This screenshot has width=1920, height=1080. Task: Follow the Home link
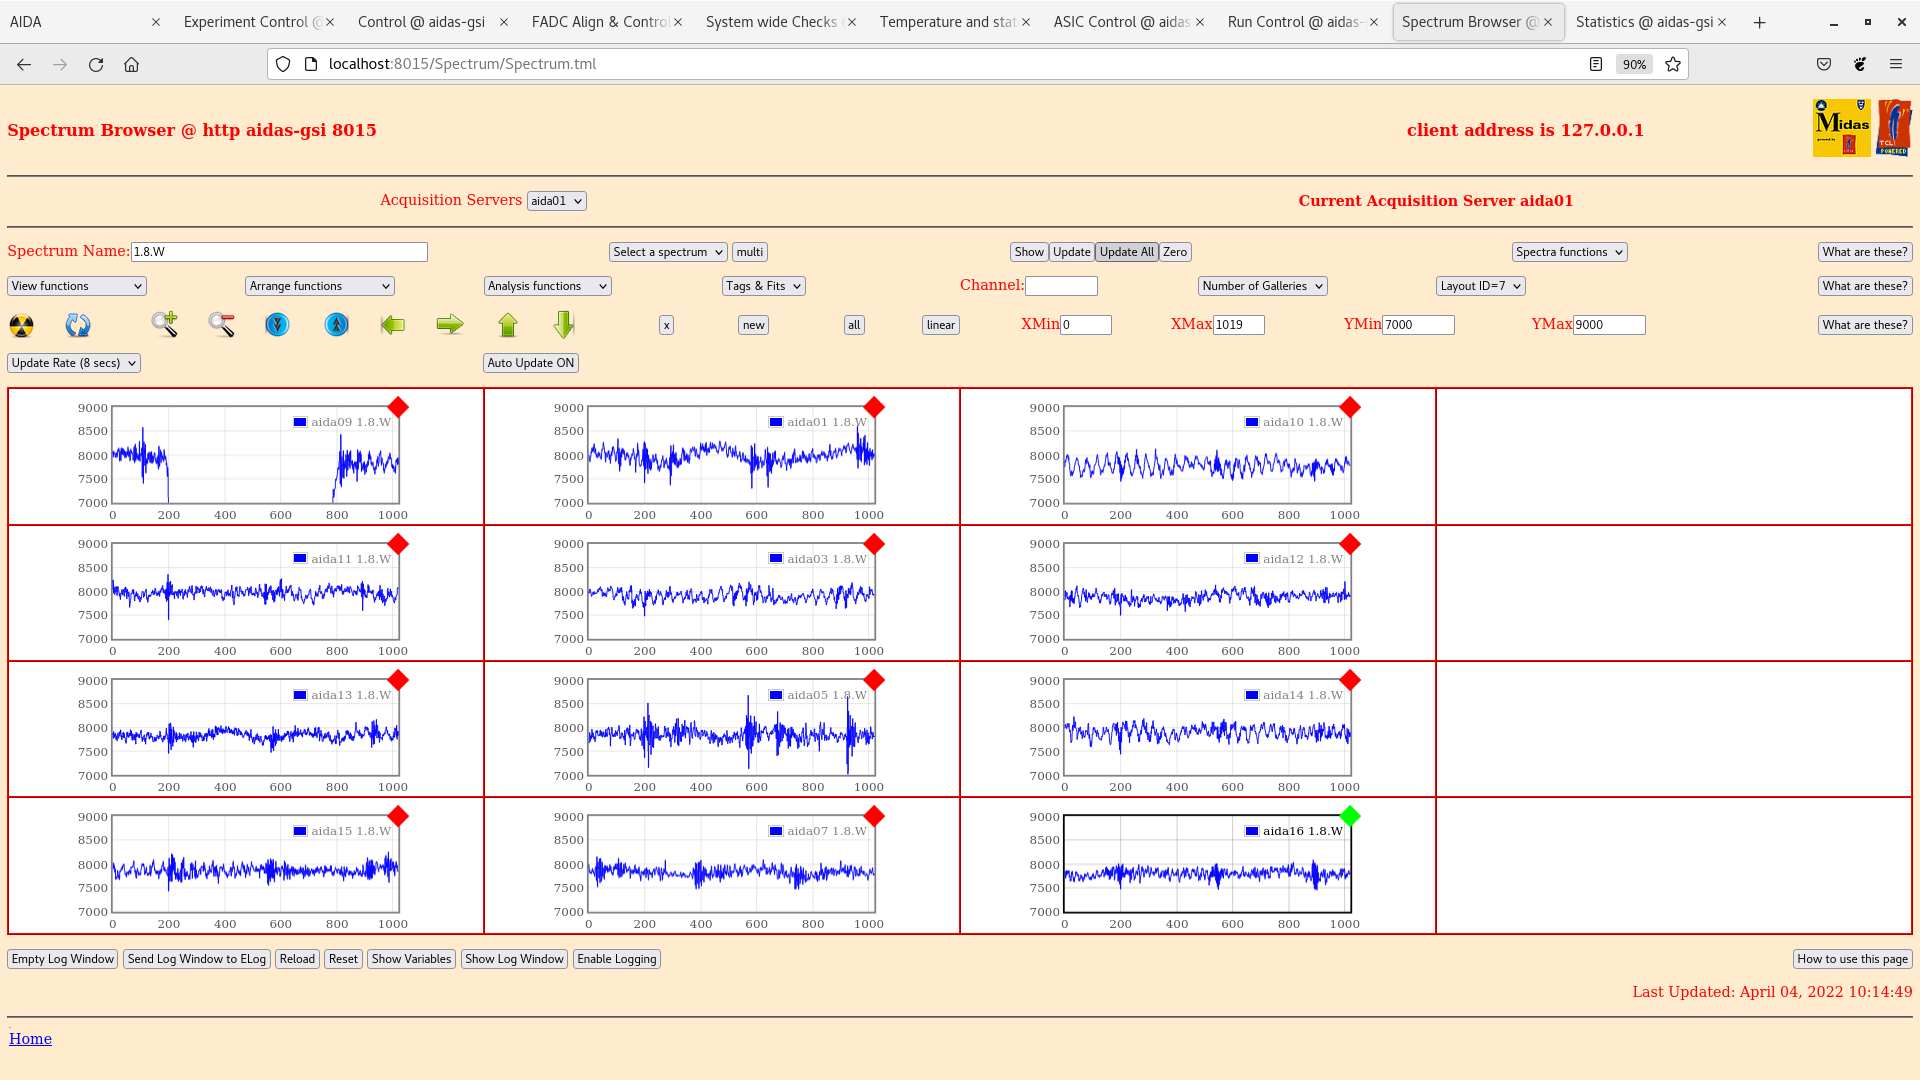pos(30,1039)
